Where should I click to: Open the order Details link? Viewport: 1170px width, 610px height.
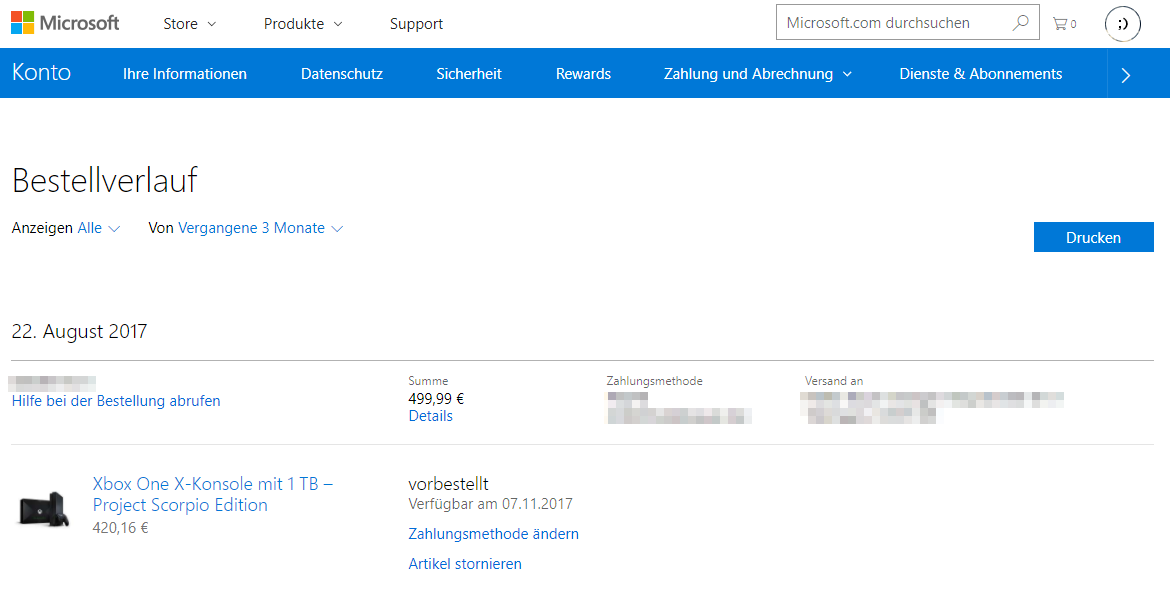click(431, 416)
